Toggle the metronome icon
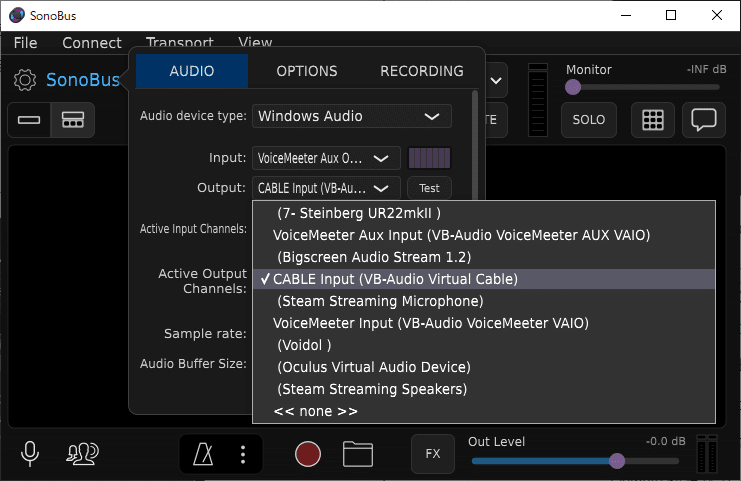The height and width of the screenshot is (481, 741). [x=203, y=454]
